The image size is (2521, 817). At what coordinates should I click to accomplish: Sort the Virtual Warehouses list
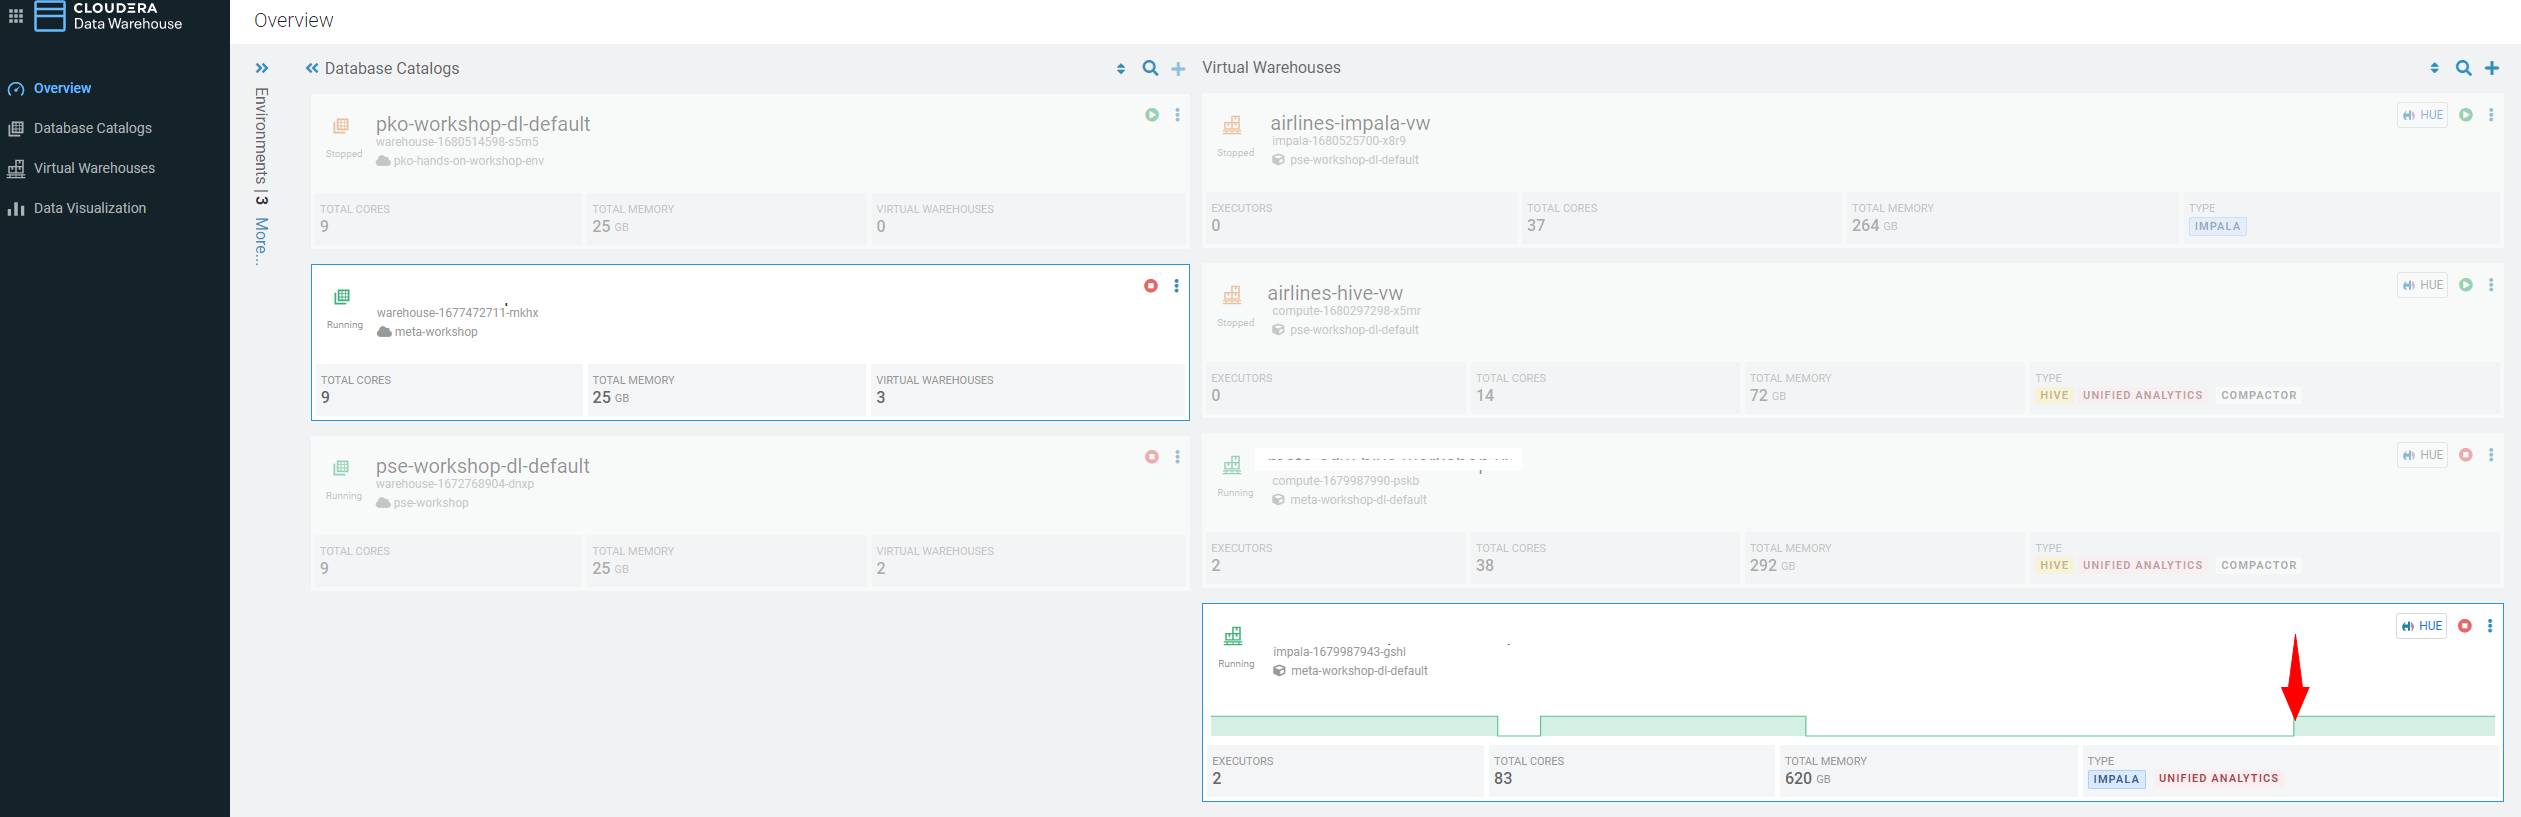click(2434, 68)
